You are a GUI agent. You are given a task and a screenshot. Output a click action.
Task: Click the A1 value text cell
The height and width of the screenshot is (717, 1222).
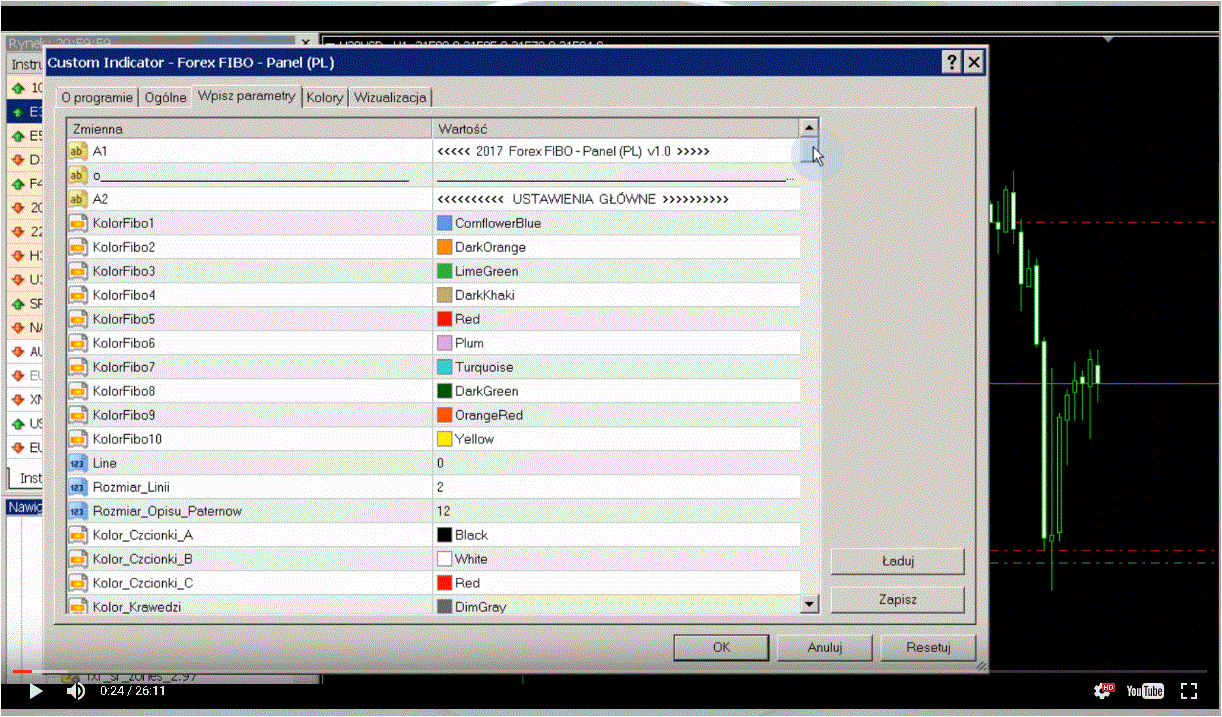click(616, 151)
